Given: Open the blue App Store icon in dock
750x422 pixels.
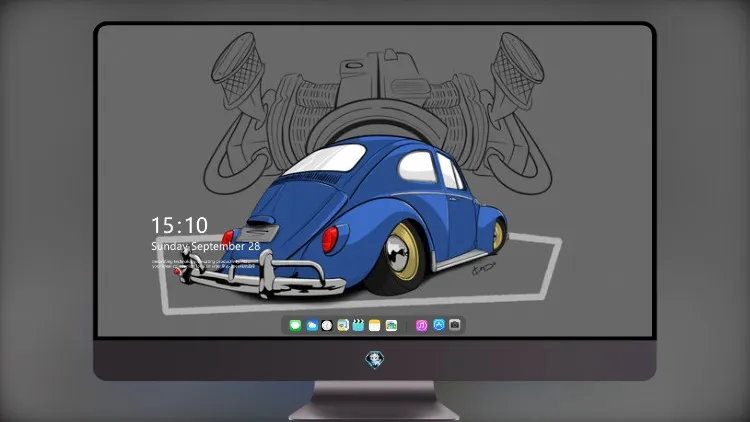Looking at the screenshot, I should click(x=439, y=325).
